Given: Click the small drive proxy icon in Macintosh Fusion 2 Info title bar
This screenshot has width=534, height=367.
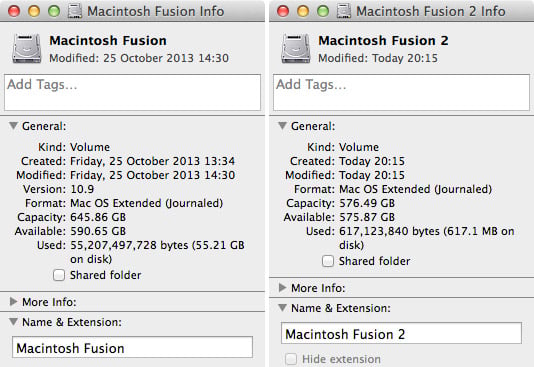Looking at the screenshot, I should (x=344, y=11).
